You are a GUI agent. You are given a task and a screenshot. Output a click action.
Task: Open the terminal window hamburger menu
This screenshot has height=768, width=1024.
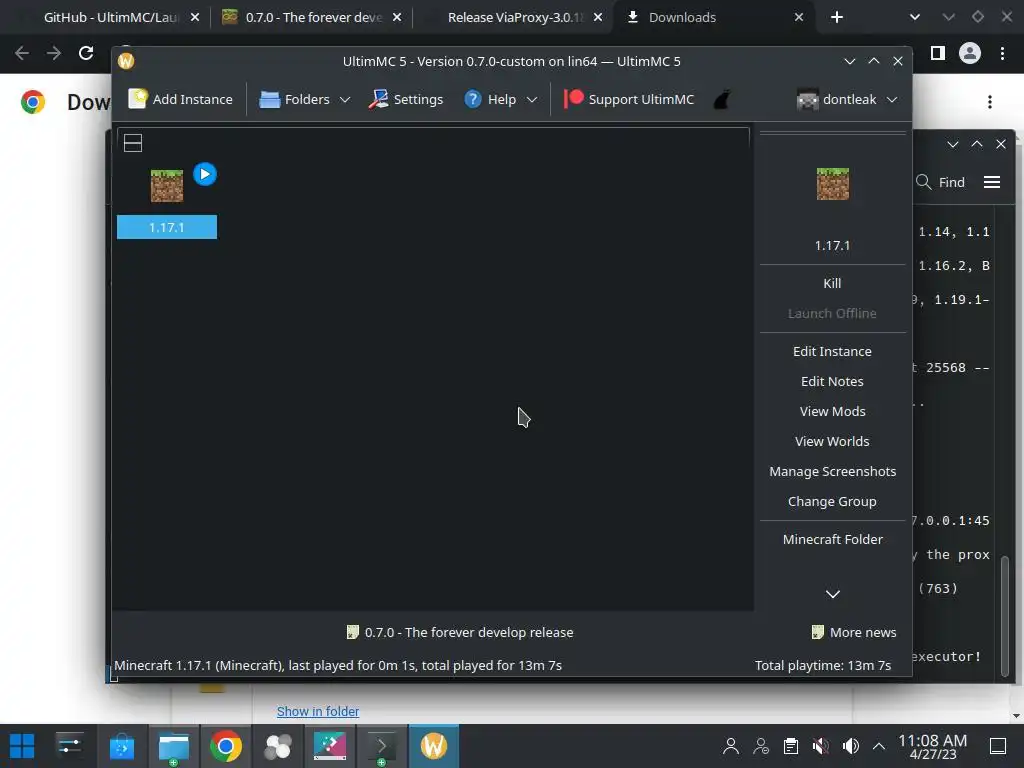[992, 182]
